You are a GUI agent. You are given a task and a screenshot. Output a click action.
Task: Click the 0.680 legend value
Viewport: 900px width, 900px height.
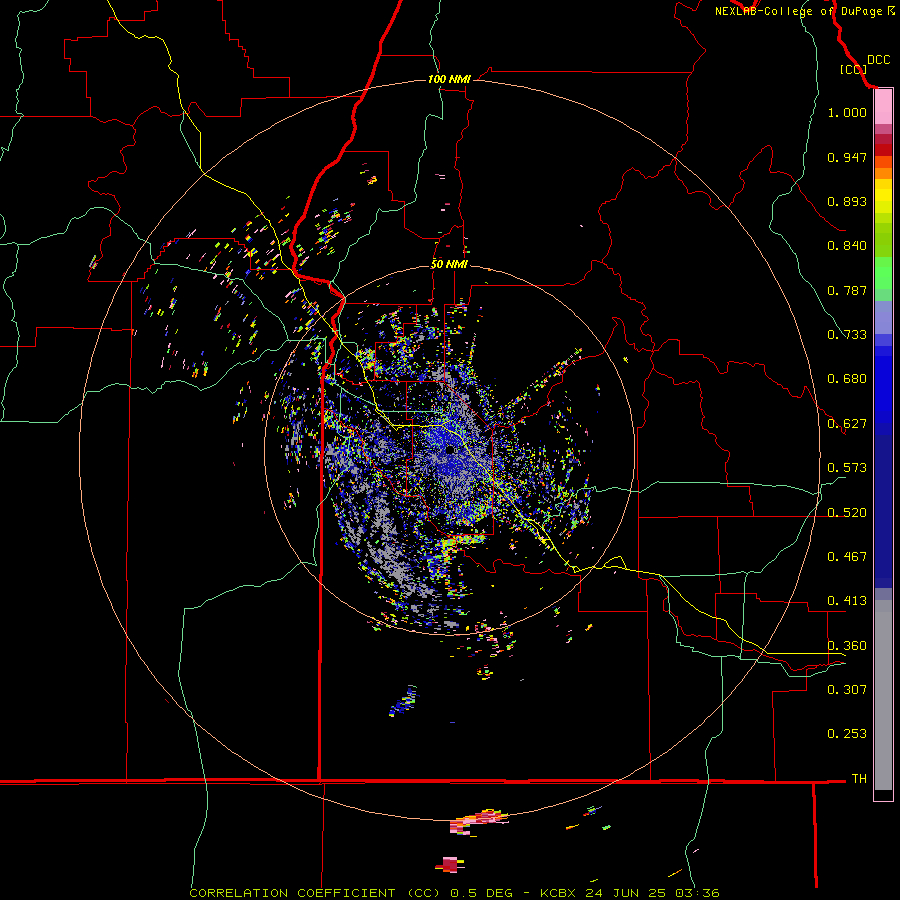(847, 379)
